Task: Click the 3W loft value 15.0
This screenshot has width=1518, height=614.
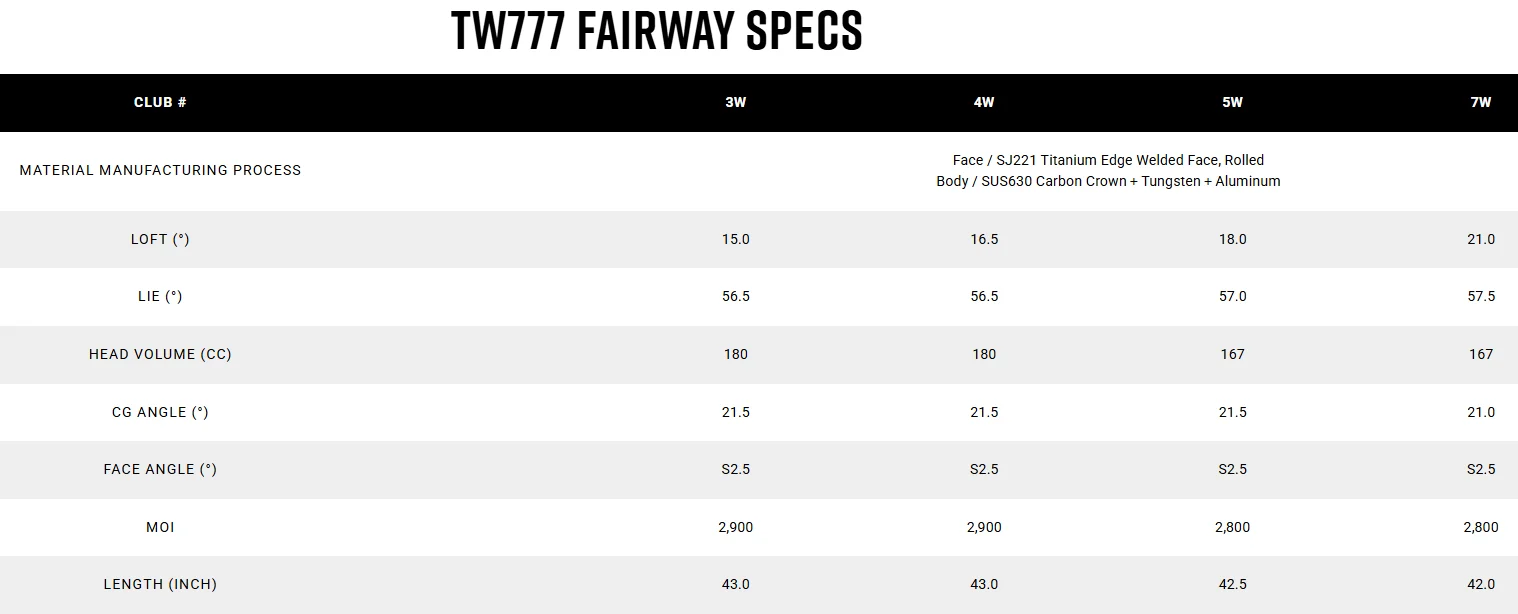Action: (736, 239)
